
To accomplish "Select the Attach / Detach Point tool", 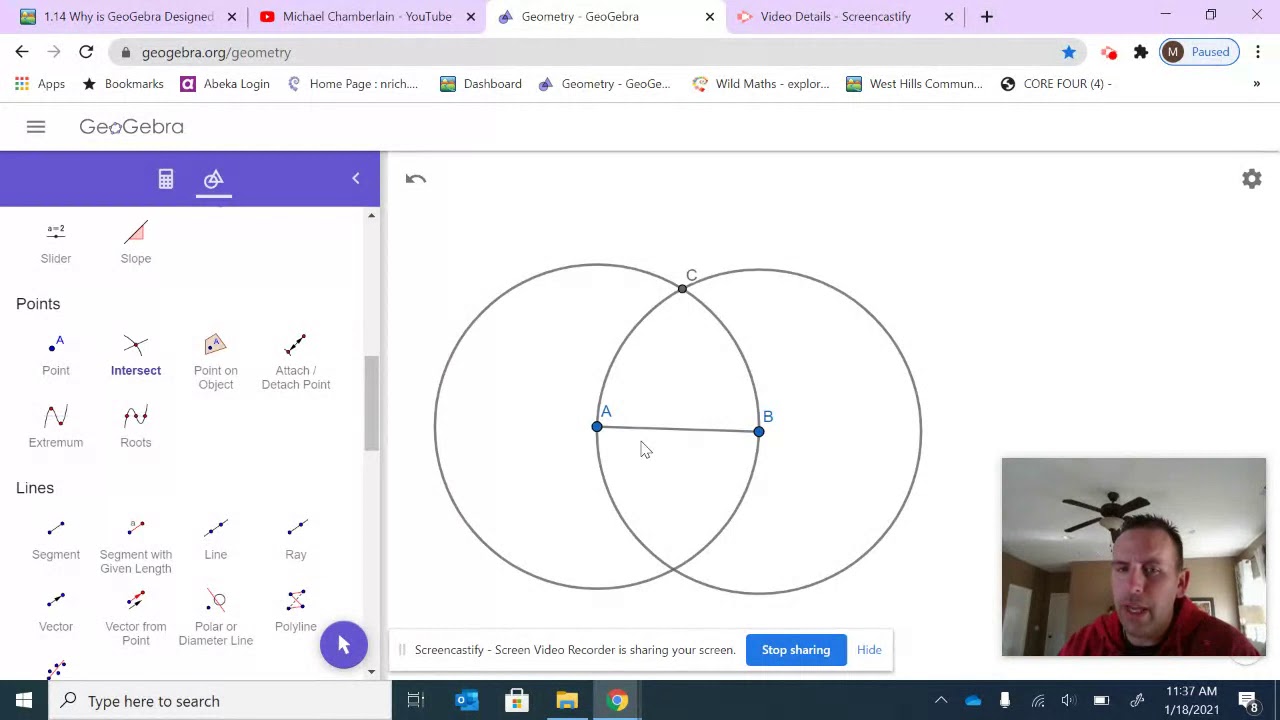I will [296, 362].
